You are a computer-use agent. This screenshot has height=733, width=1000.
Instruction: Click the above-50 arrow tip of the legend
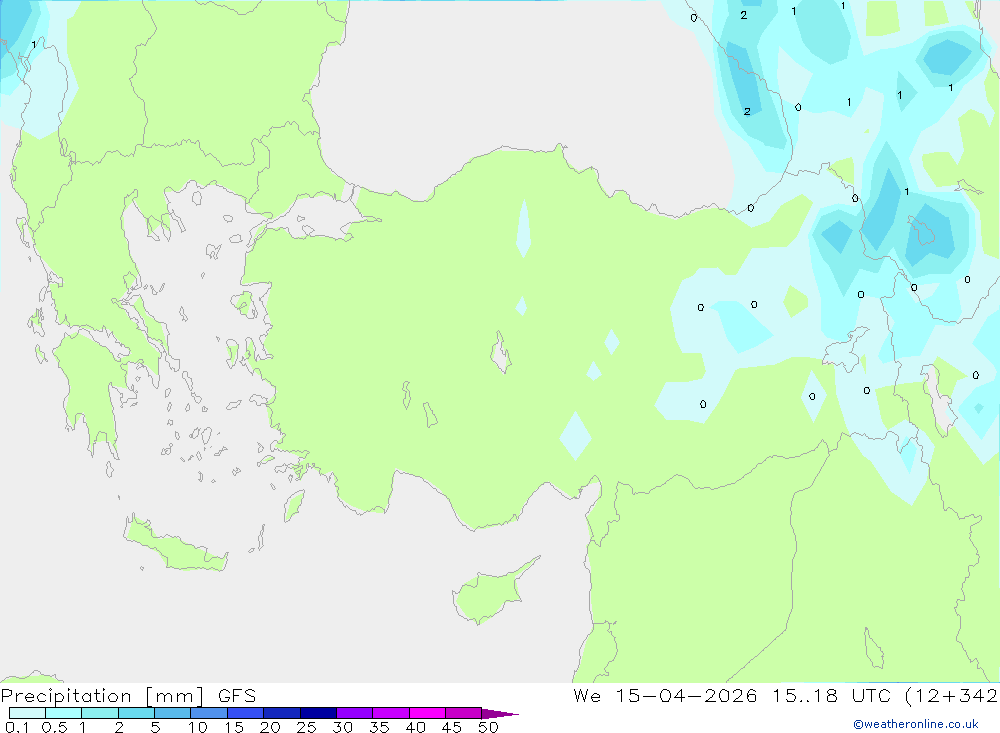tap(500, 713)
